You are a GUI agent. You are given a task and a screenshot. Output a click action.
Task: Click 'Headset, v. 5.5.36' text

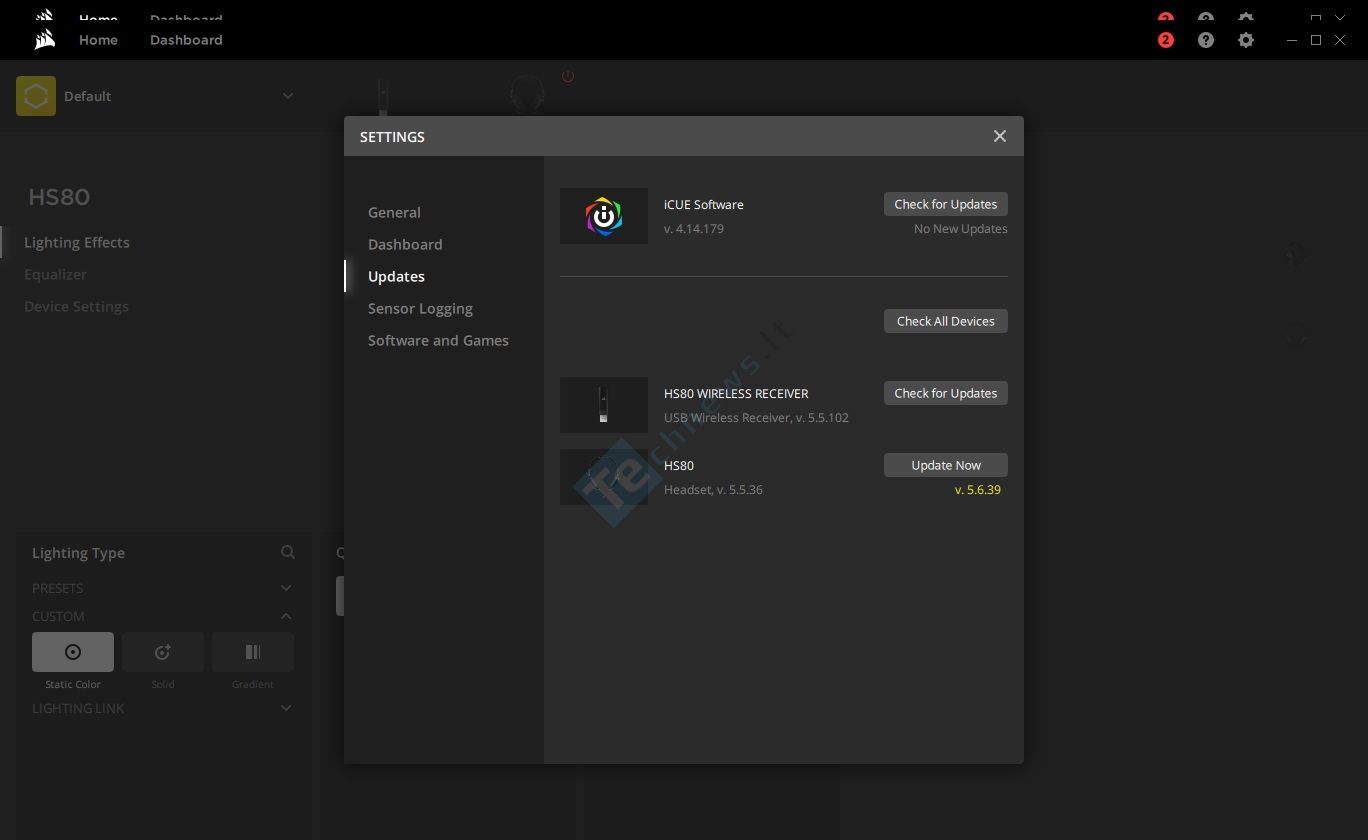pyautogui.click(x=713, y=490)
